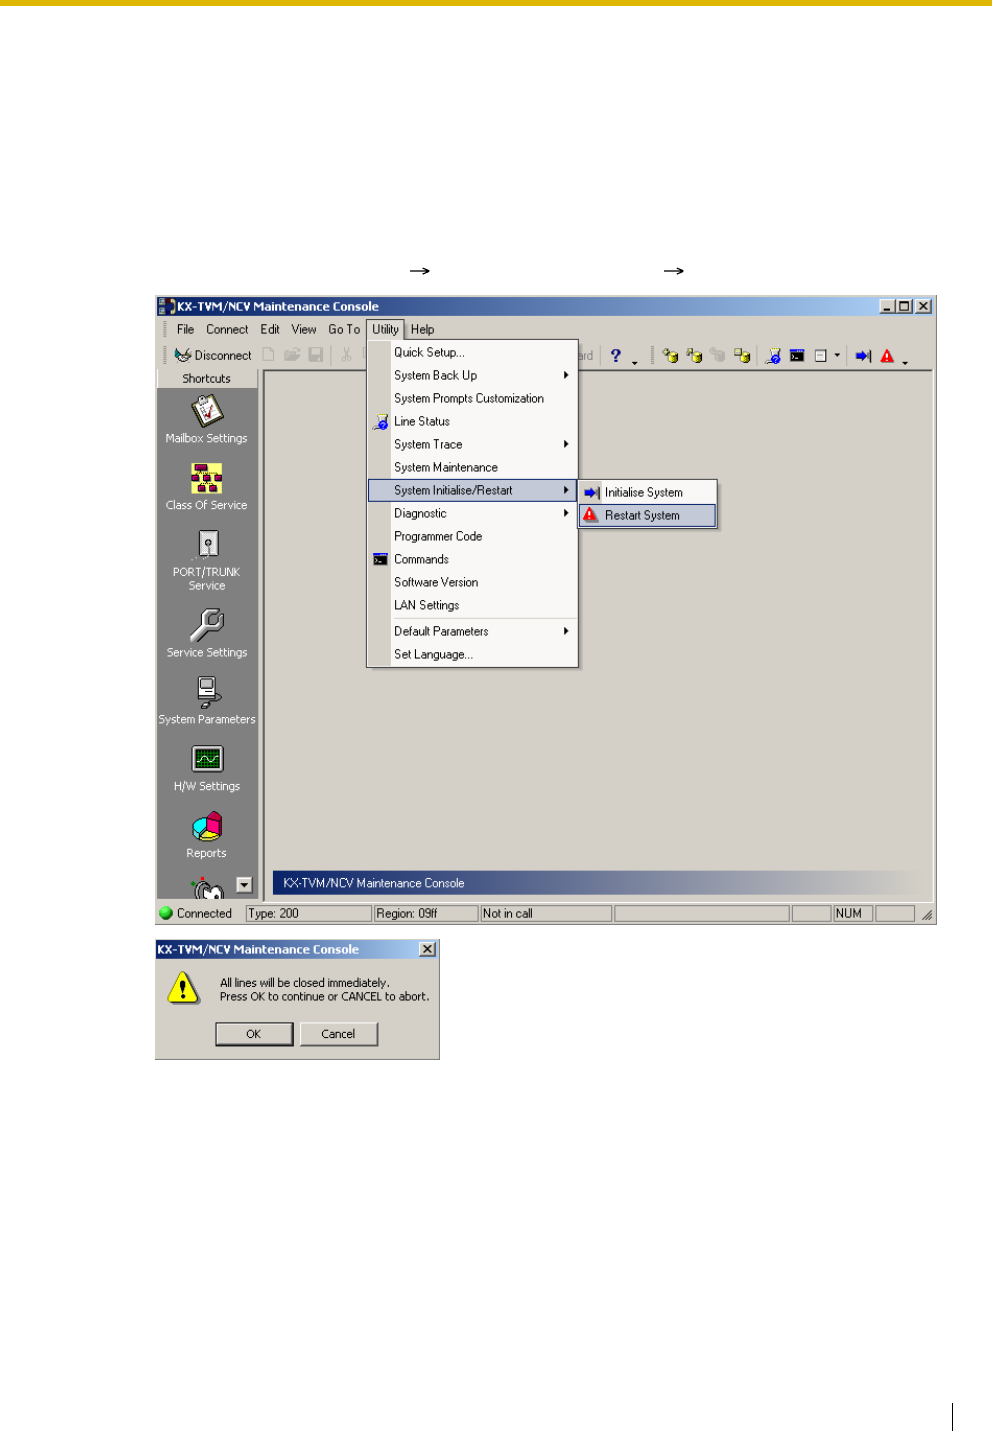Viewport: 992px width, 1431px height.
Task: Select Programmer Code entry
Action: pyautogui.click(x=472, y=536)
